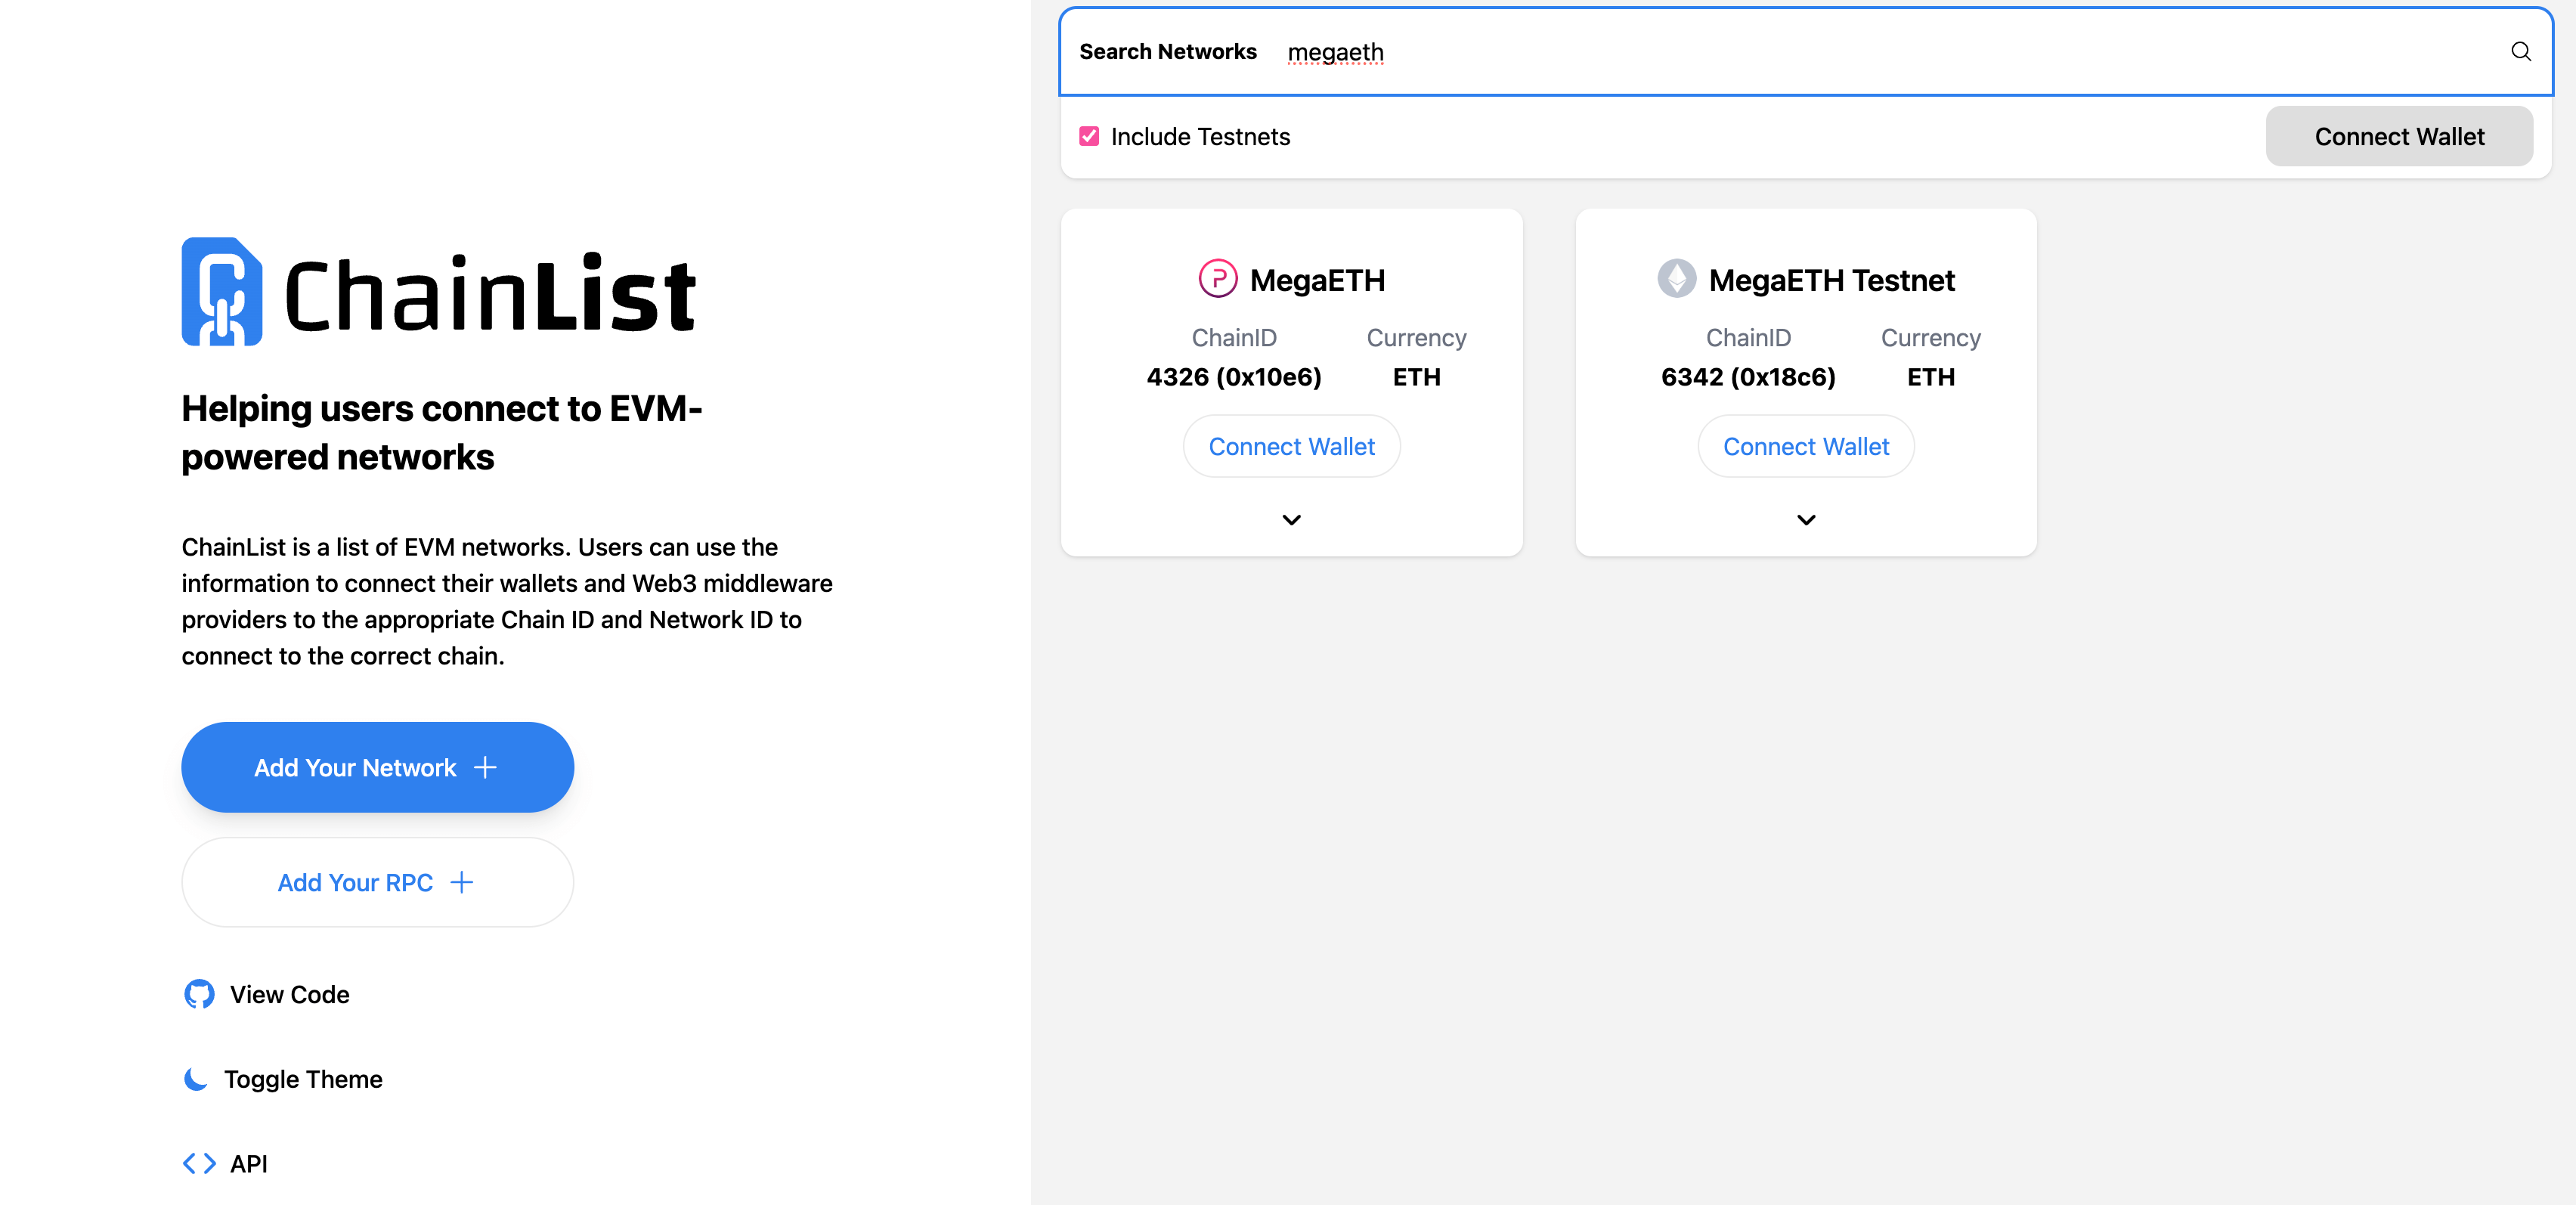Viewport: 2576px width, 1205px height.
Task: Click the MegaETH Testnet Ethereum logo
Action: coord(1676,279)
